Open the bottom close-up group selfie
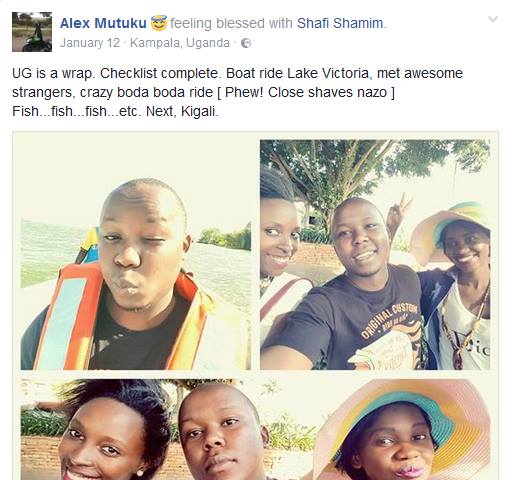The width and height of the screenshot is (507, 480). pos(255,429)
